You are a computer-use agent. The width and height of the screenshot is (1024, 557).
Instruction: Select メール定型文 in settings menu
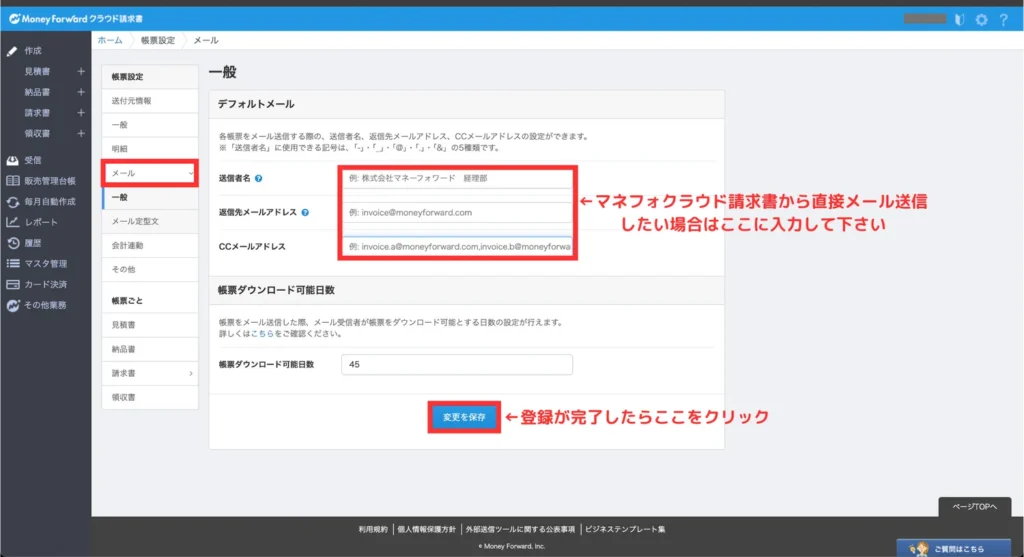pyautogui.click(x=137, y=222)
